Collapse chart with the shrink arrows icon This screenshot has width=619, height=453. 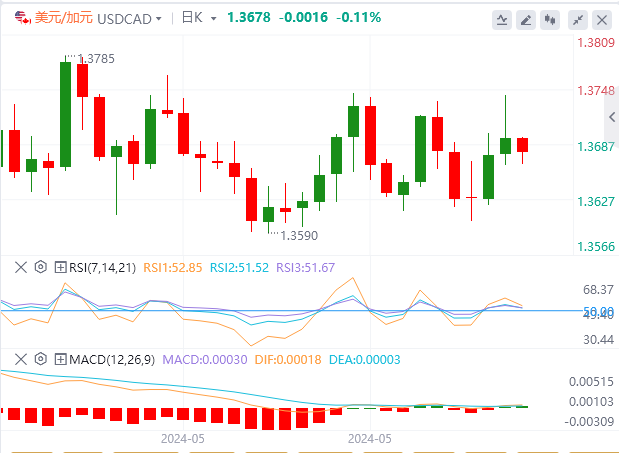(578, 20)
